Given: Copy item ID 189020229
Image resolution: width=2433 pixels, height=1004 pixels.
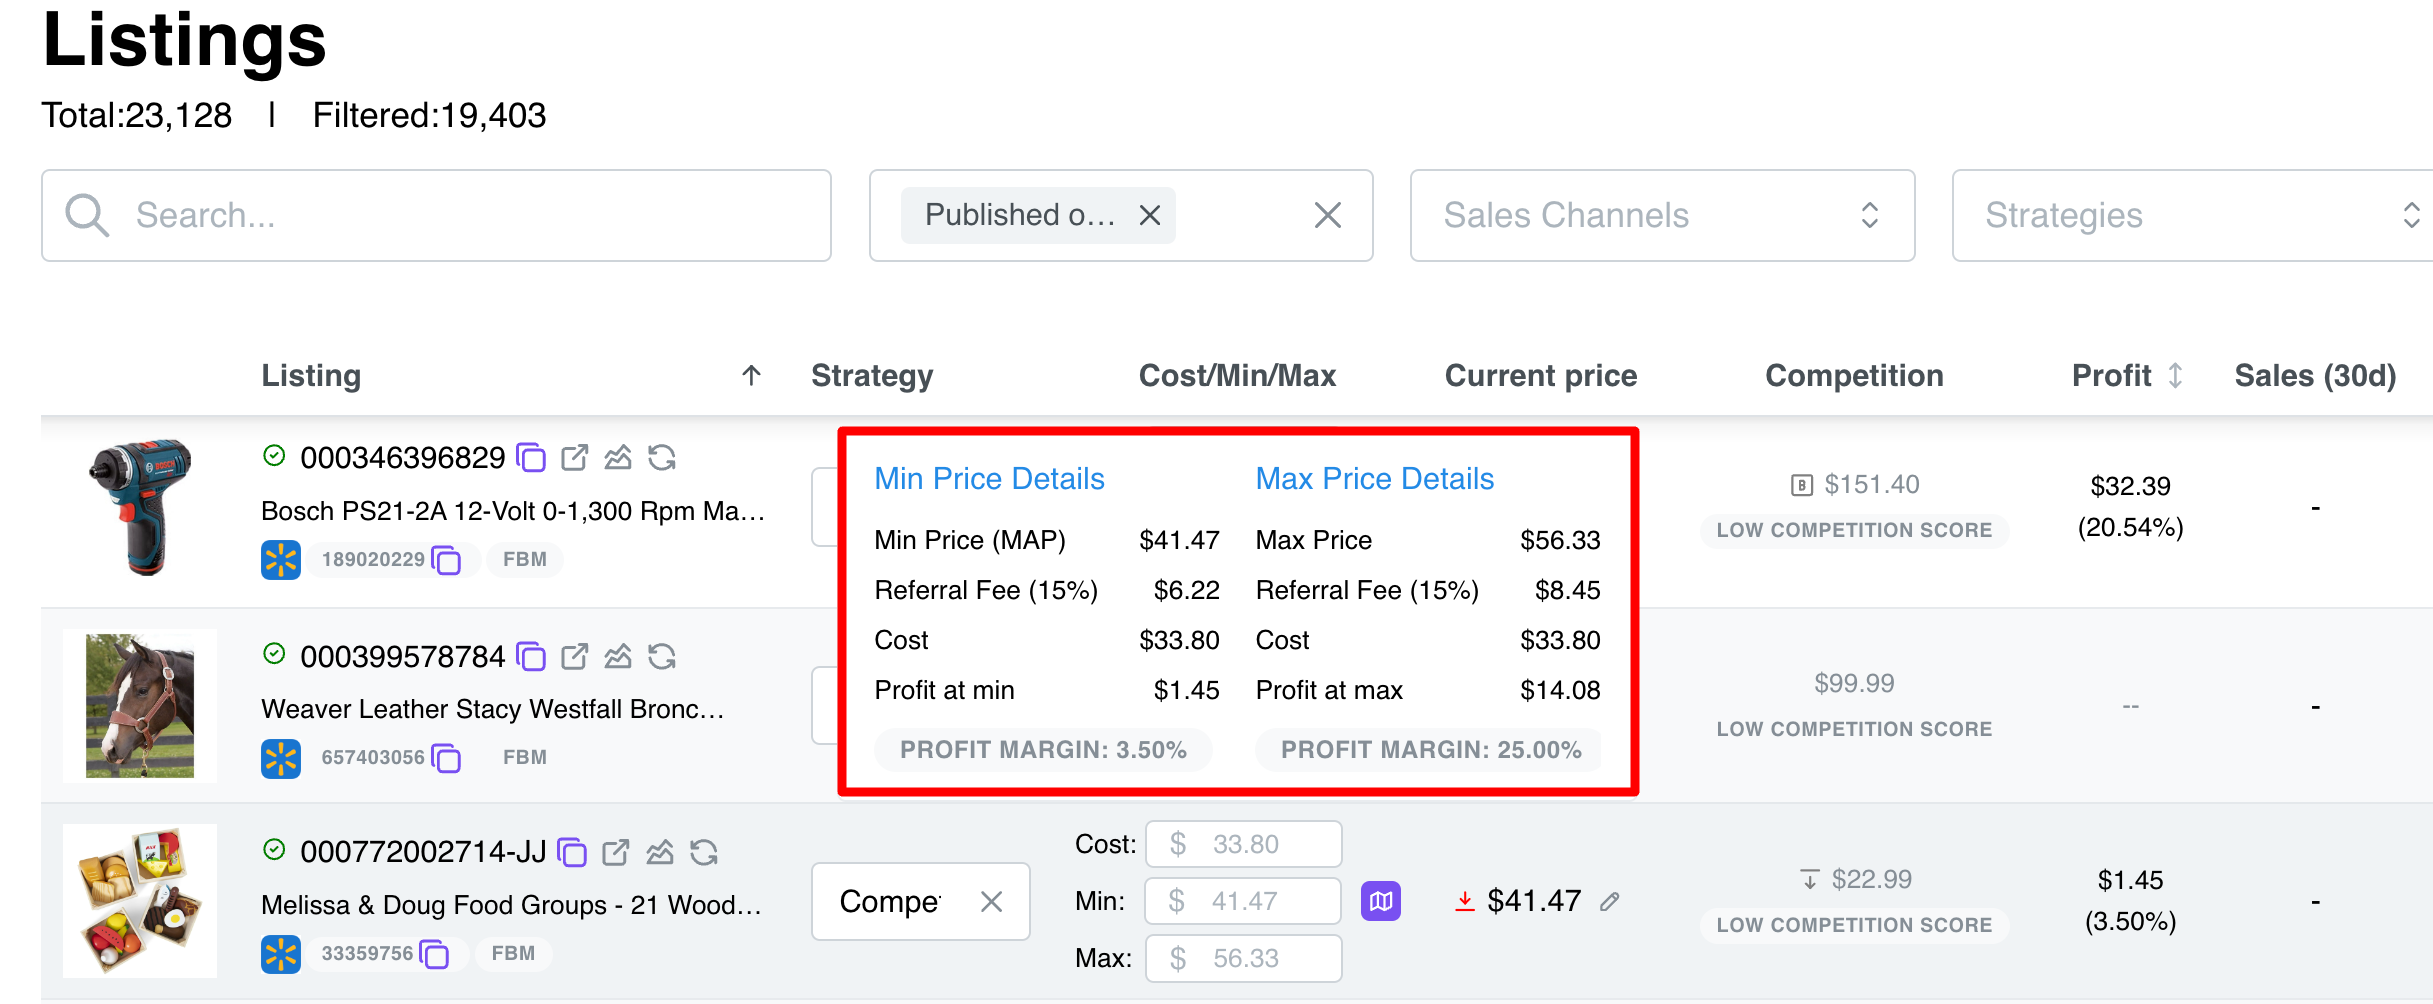Looking at the screenshot, I should [x=446, y=560].
